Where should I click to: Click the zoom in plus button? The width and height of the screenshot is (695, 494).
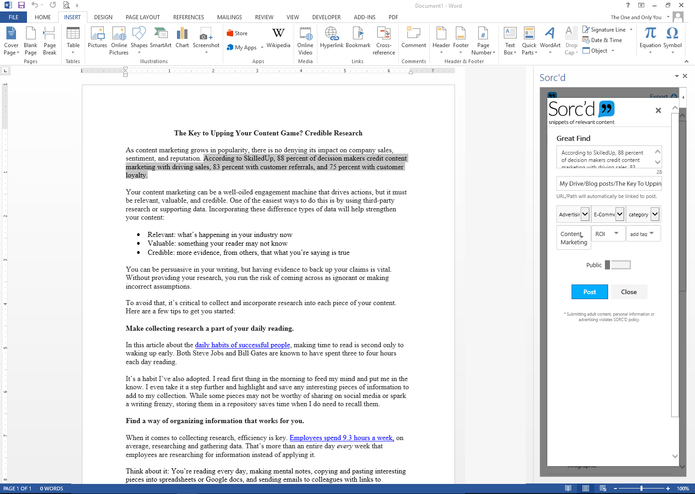click(x=668, y=488)
